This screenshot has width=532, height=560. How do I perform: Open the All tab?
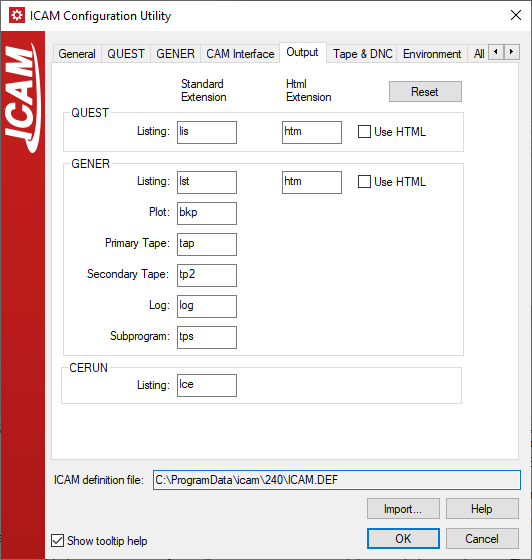(479, 54)
